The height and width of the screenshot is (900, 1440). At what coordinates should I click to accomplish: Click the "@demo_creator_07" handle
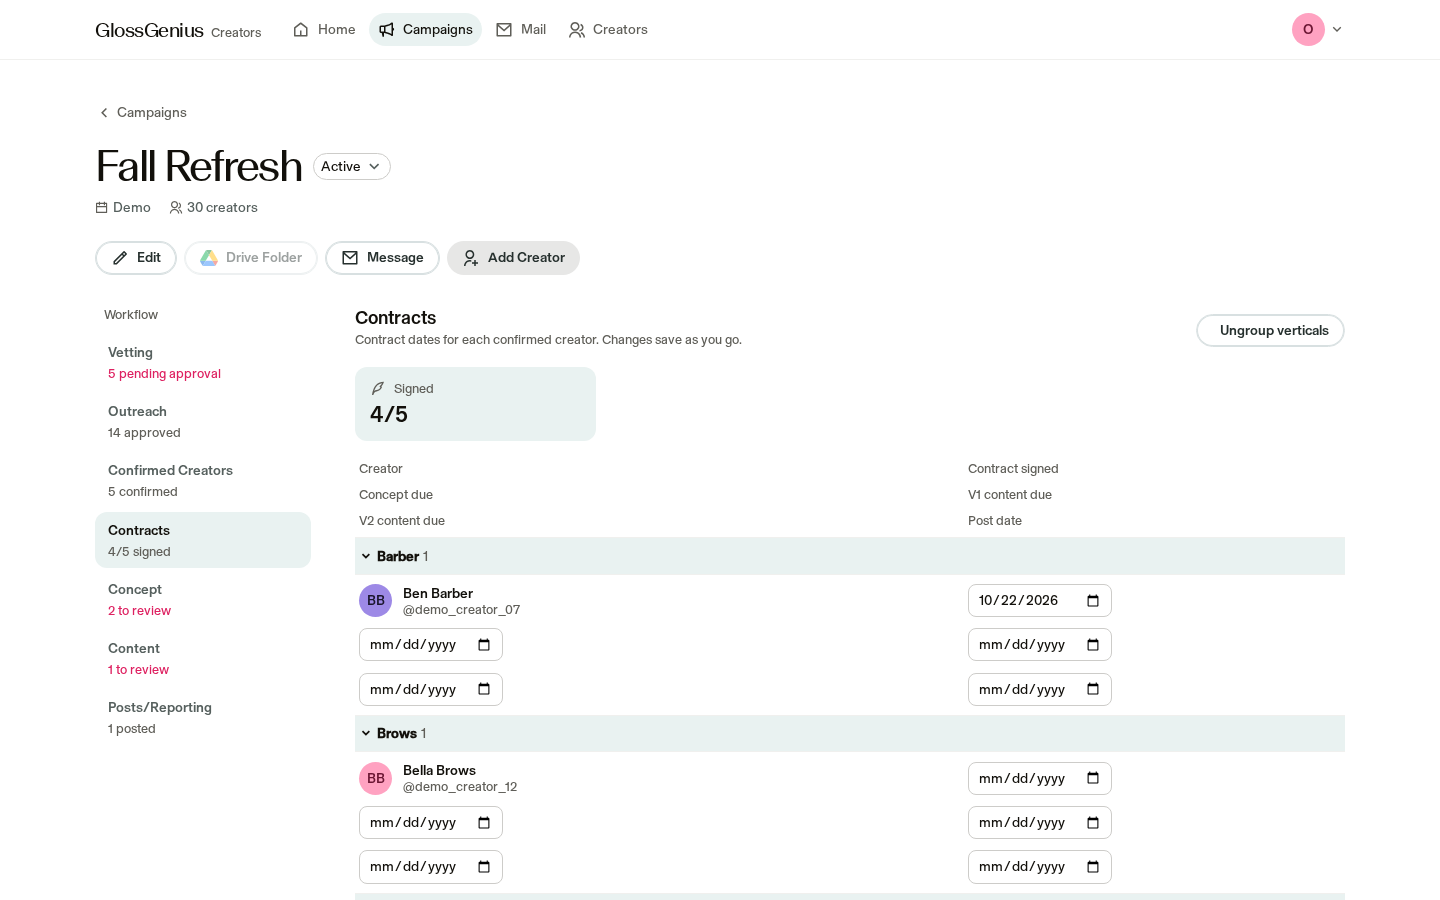pyautogui.click(x=461, y=610)
